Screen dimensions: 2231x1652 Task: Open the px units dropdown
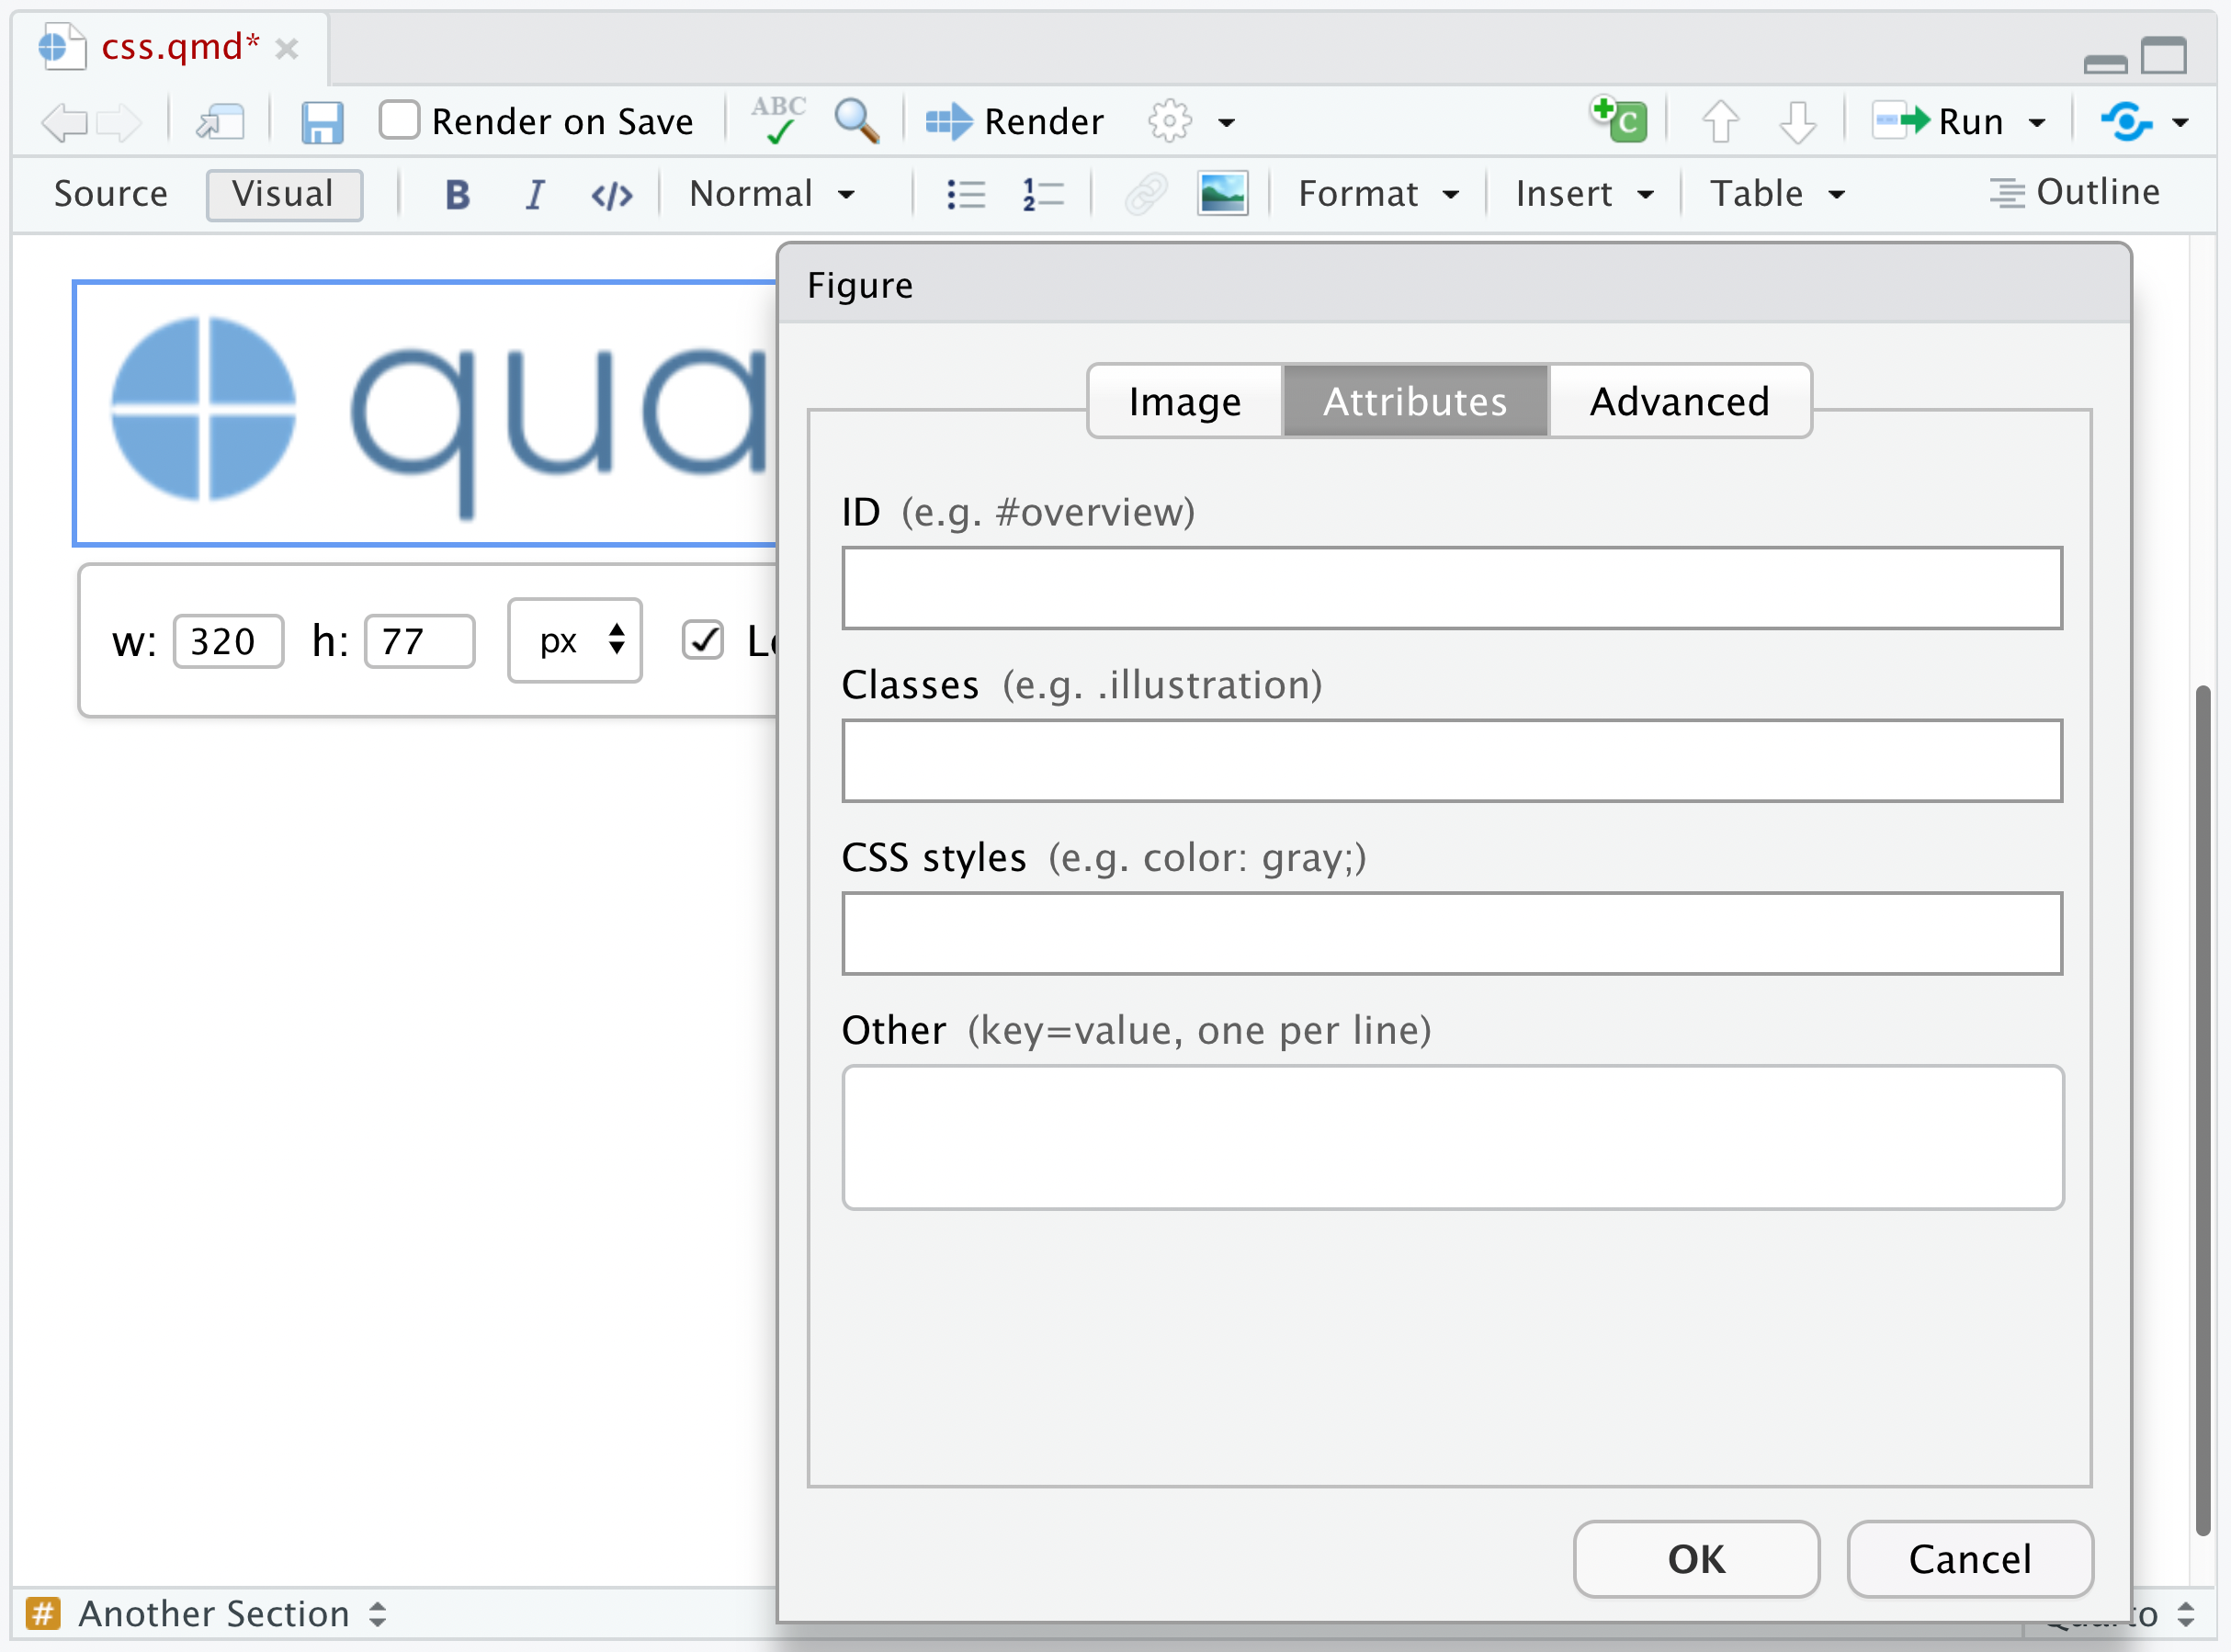pyautogui.click(x=575, y=641)
